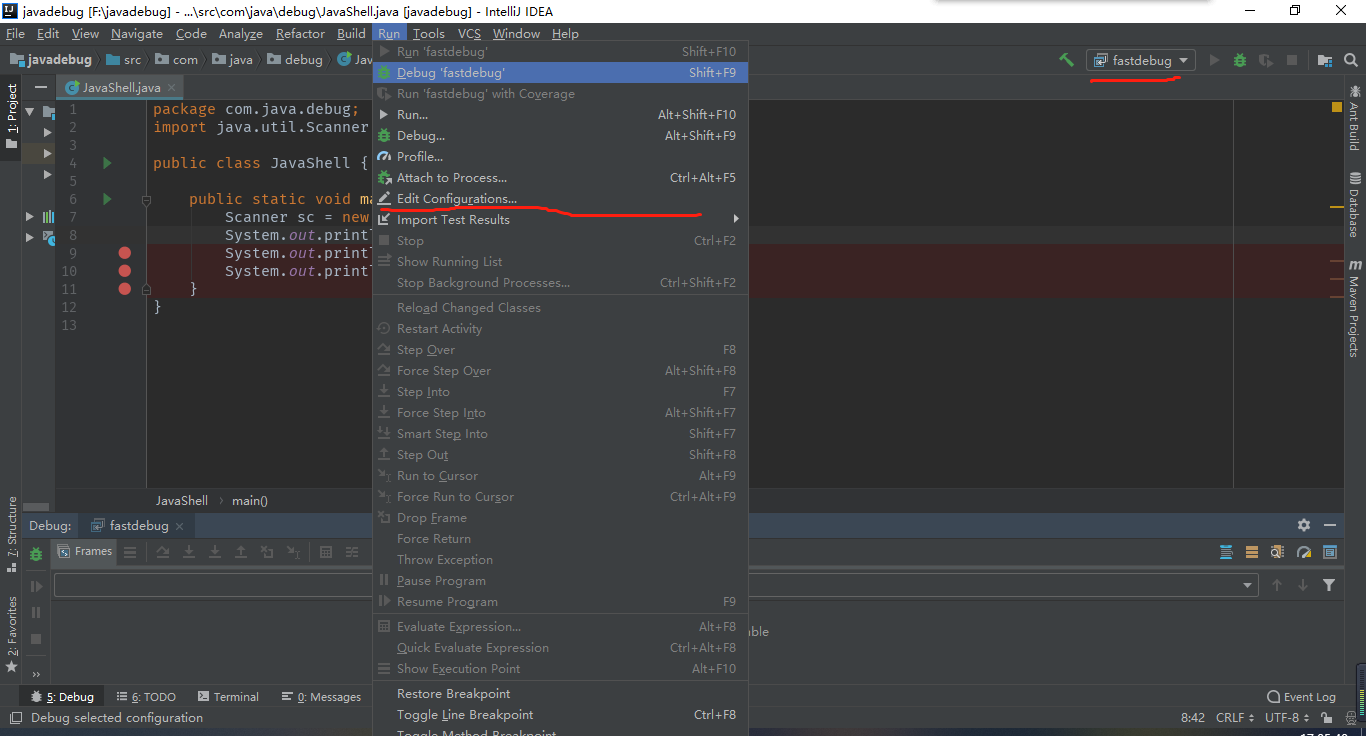
Task: Click the yellow analysis status square
Action: [x=1337, y=107]
